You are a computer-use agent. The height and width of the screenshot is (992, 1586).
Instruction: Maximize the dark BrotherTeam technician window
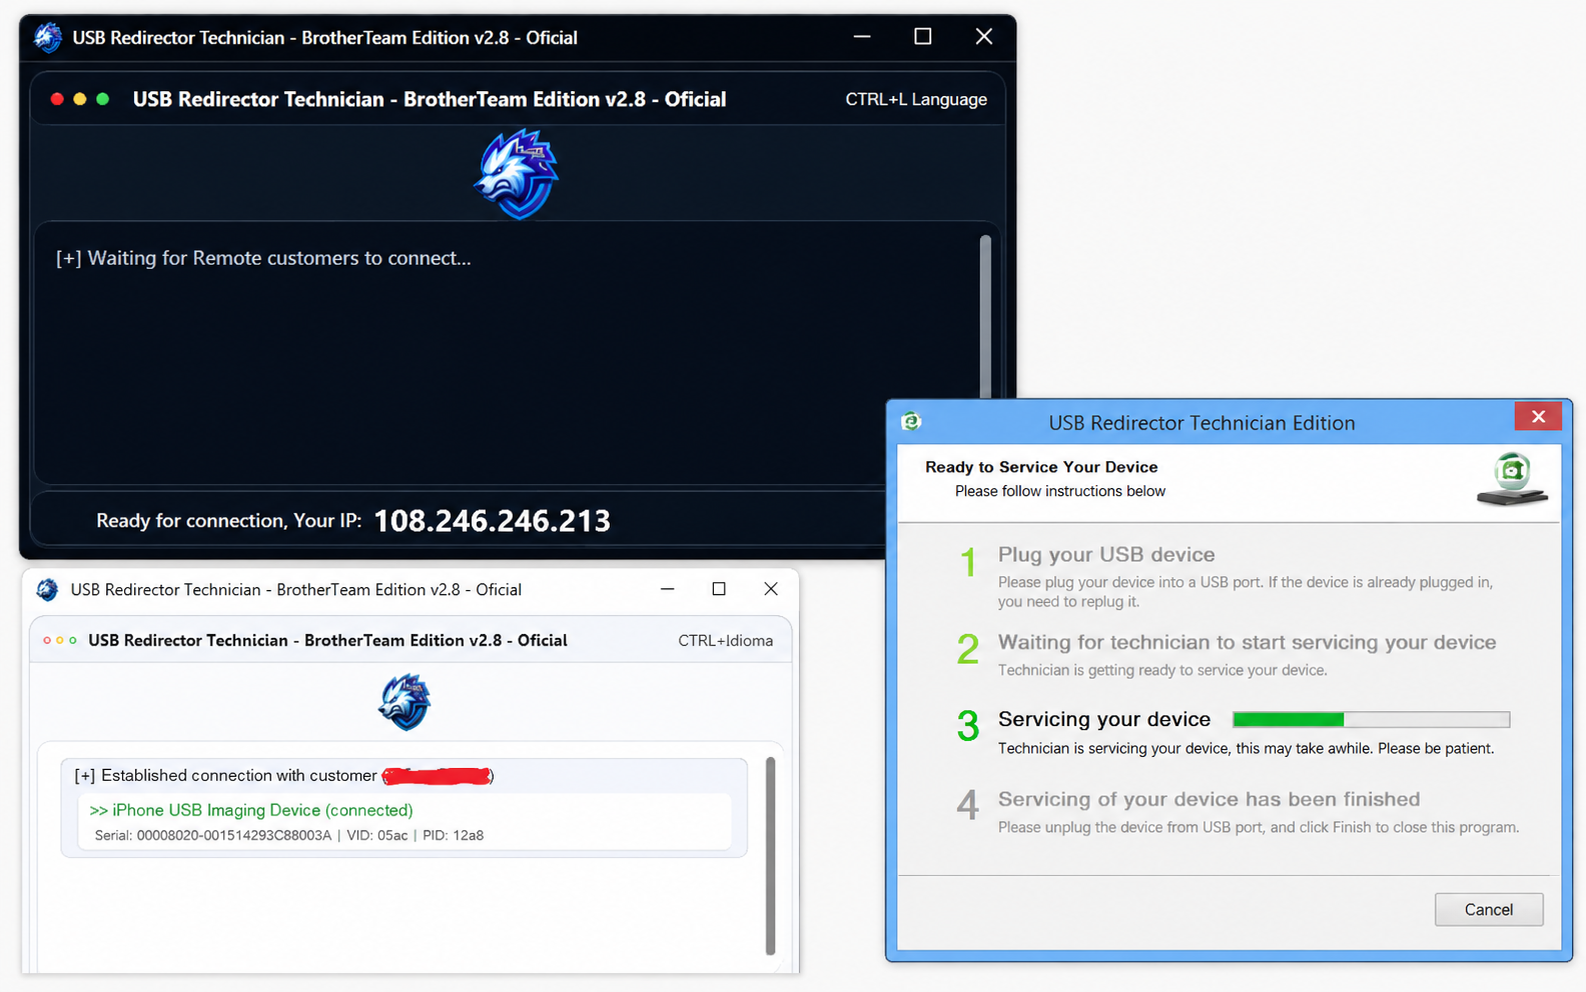pyautogui.click(x=923, y=37)
